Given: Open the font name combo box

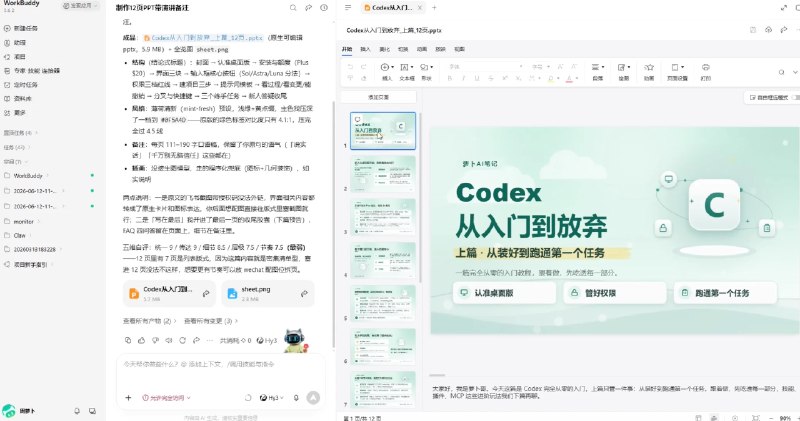Looking at the screenshot, I should [485, 67].
